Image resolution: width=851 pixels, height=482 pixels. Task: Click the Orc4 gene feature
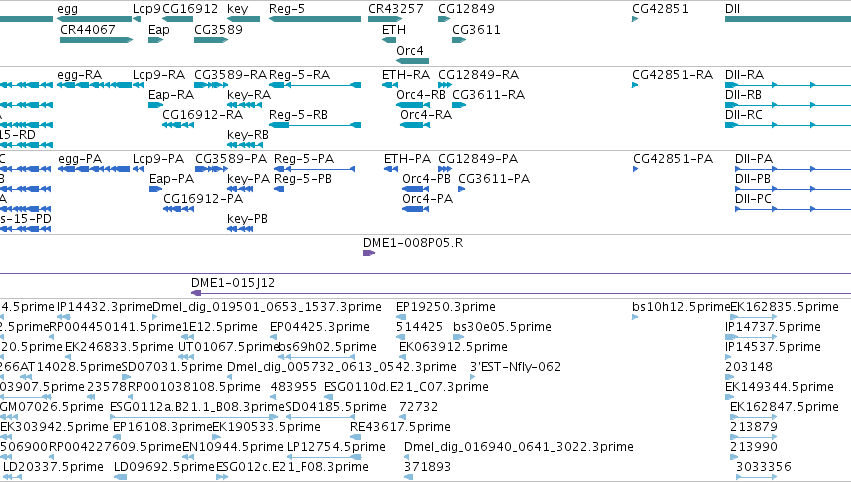pyautogui.click(x=412, y=61)
